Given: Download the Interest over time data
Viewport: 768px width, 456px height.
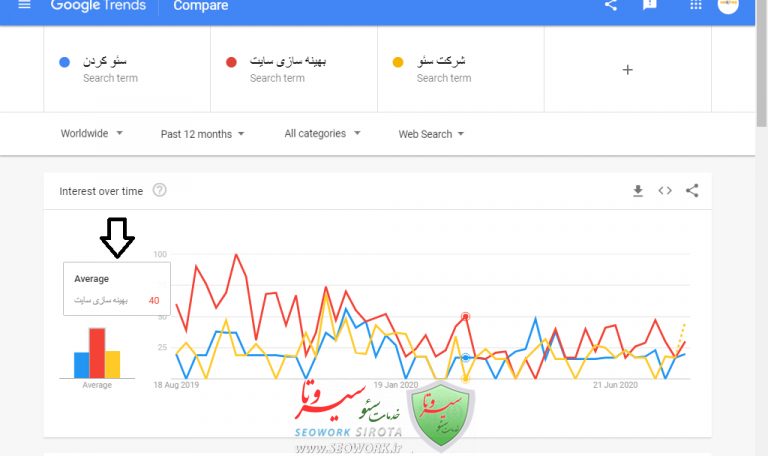Looking at the screenshot, I should 638,191.
